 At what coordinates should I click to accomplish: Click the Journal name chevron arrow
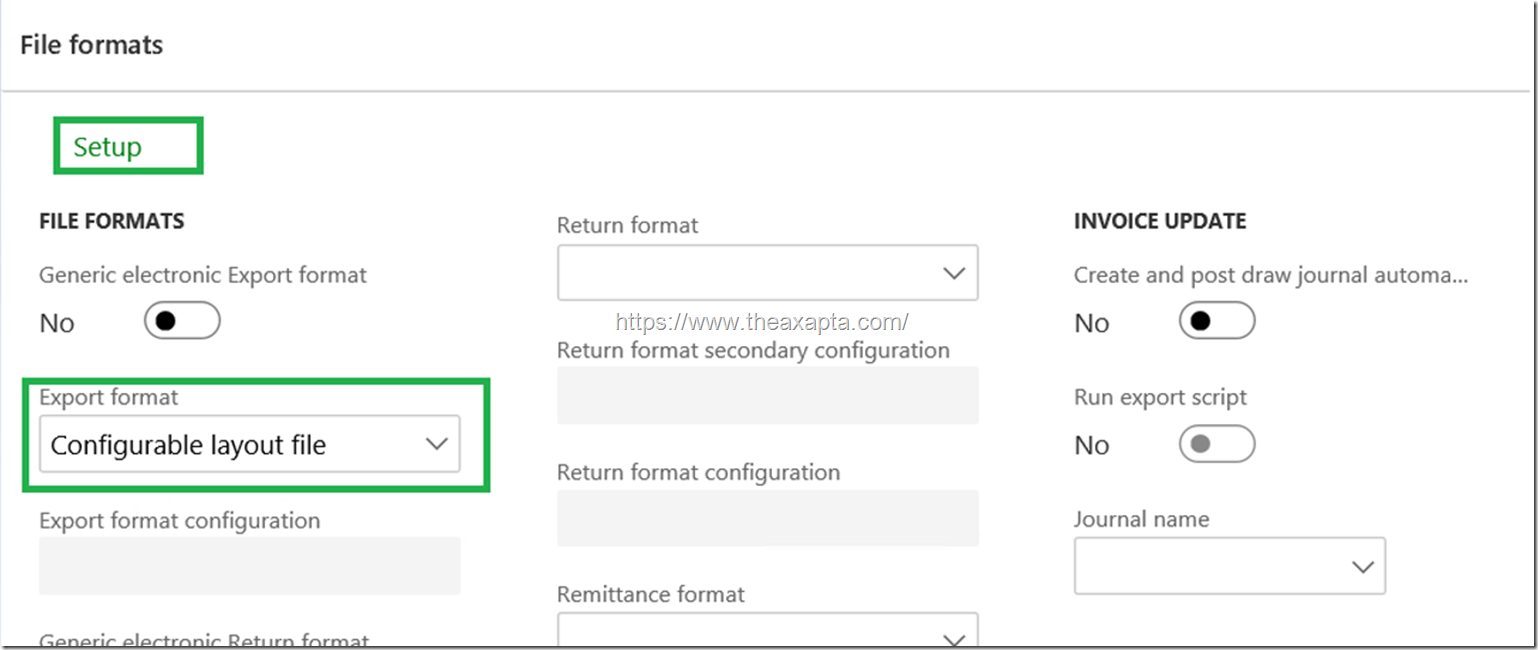tap(1362, 566)
